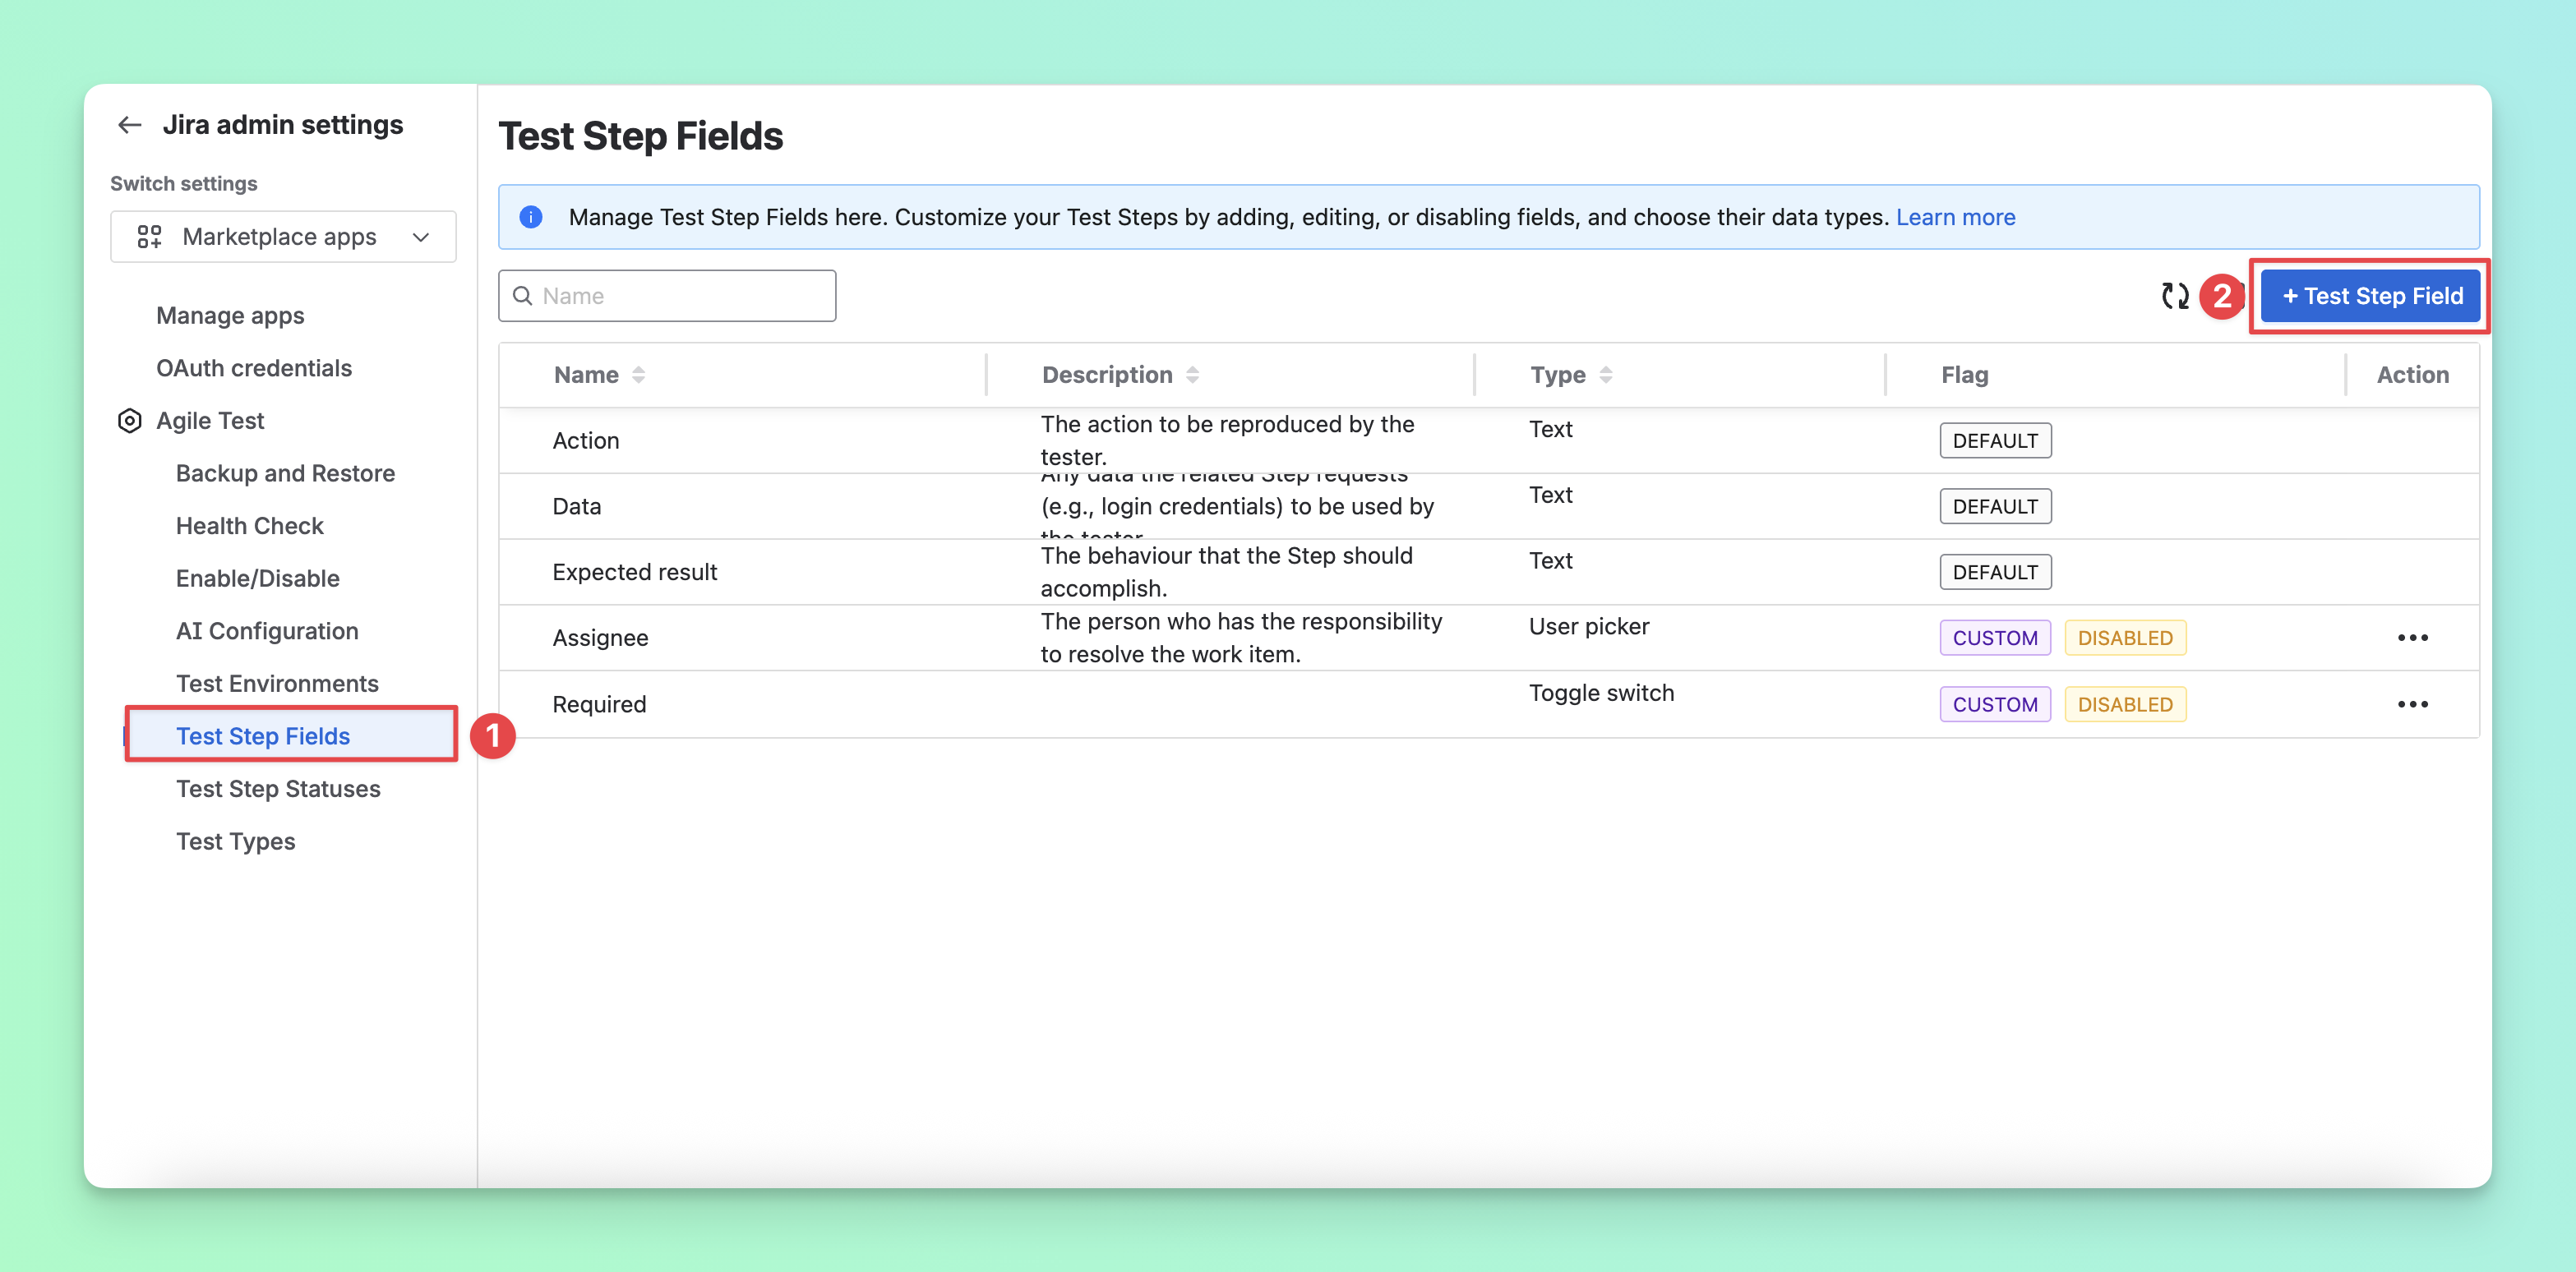This screenshot has height=1272, width=2576.
Task: Click the Expected result description text
Action: click(x=1226, y=572)
